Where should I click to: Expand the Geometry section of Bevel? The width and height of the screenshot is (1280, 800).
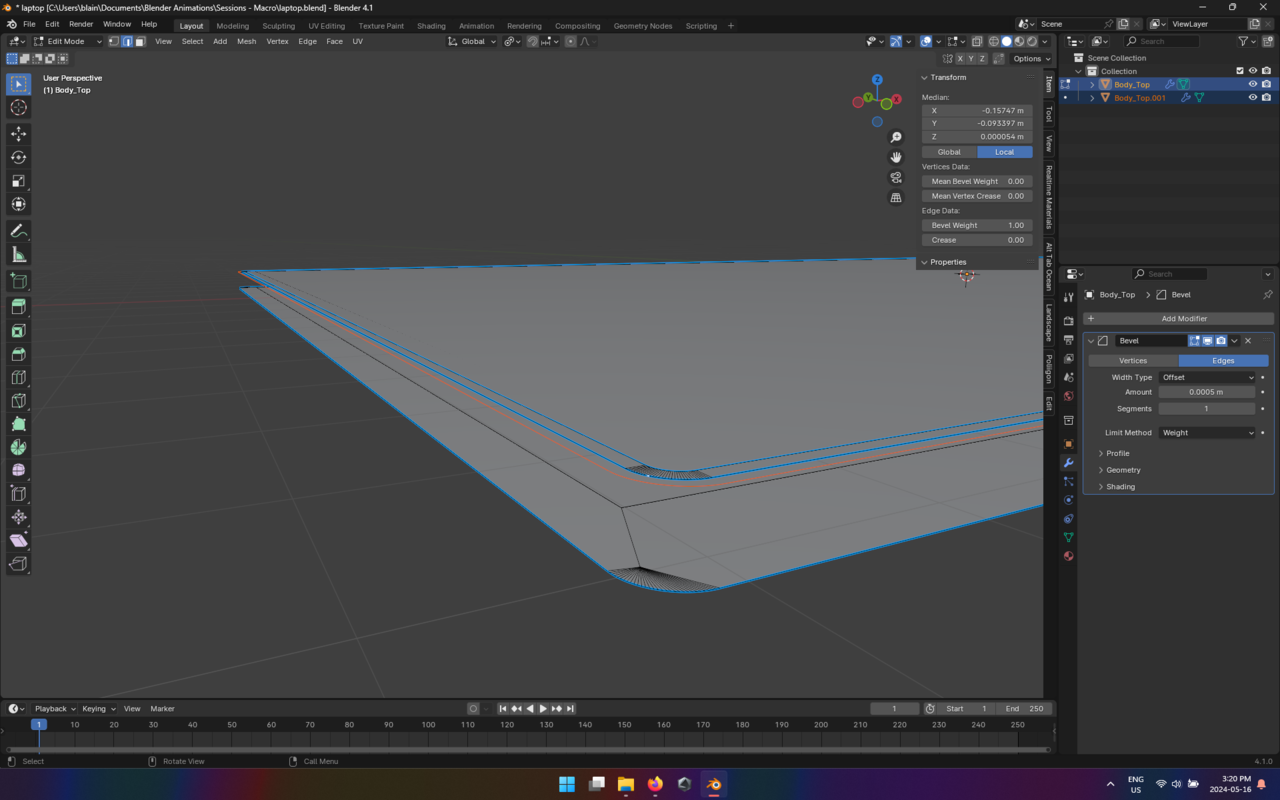point(1123,470)
